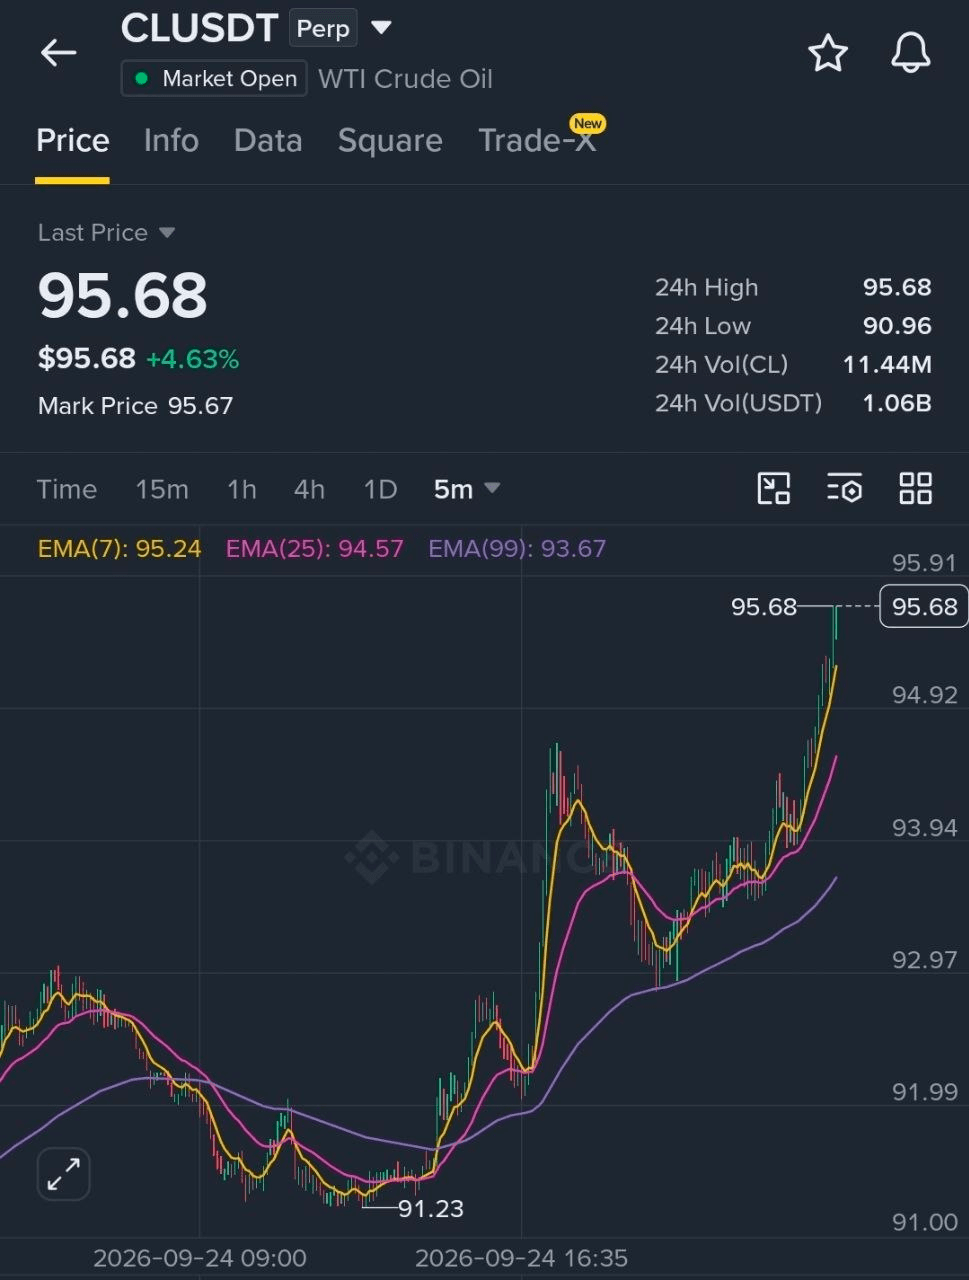Open the Square tab
This screenshot has width=969, height=1280.
pos(390,141)
